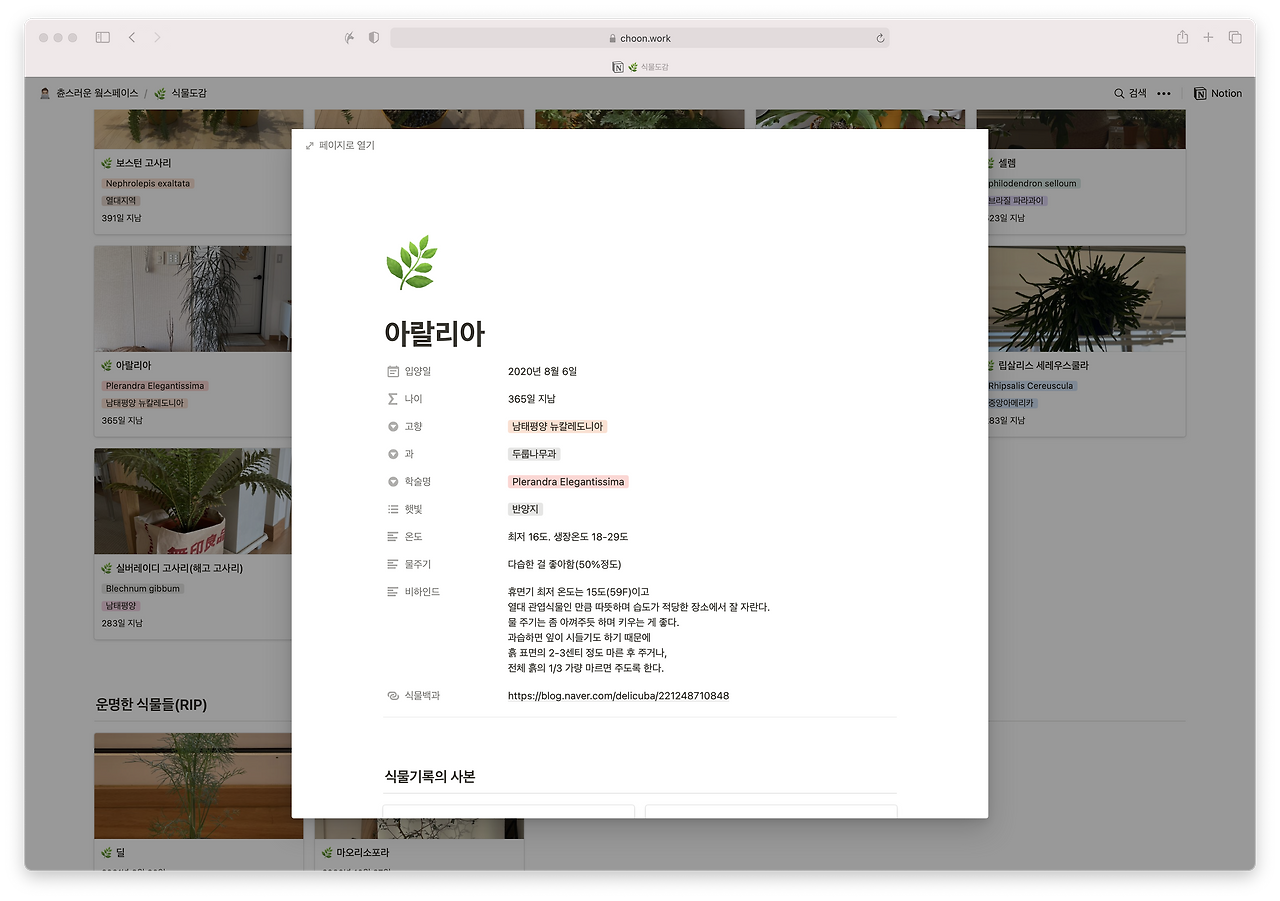Click the sigma formula icon beside 나이
Image resolution: width=1280 pixels, height=901 pixels.
[x=393, y=399]
